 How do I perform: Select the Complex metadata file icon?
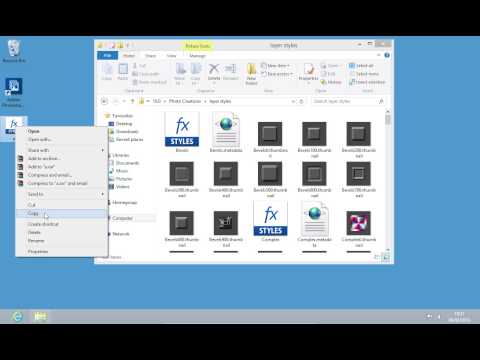coord(314,219)
